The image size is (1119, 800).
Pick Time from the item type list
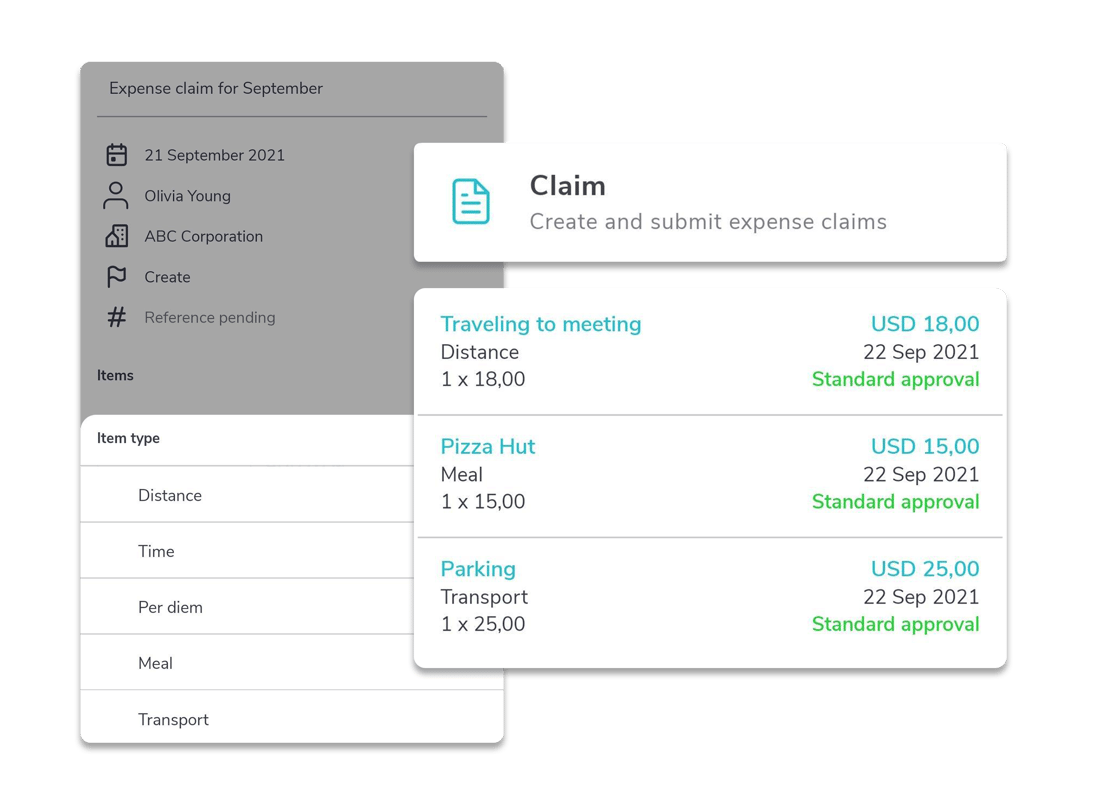156,550
